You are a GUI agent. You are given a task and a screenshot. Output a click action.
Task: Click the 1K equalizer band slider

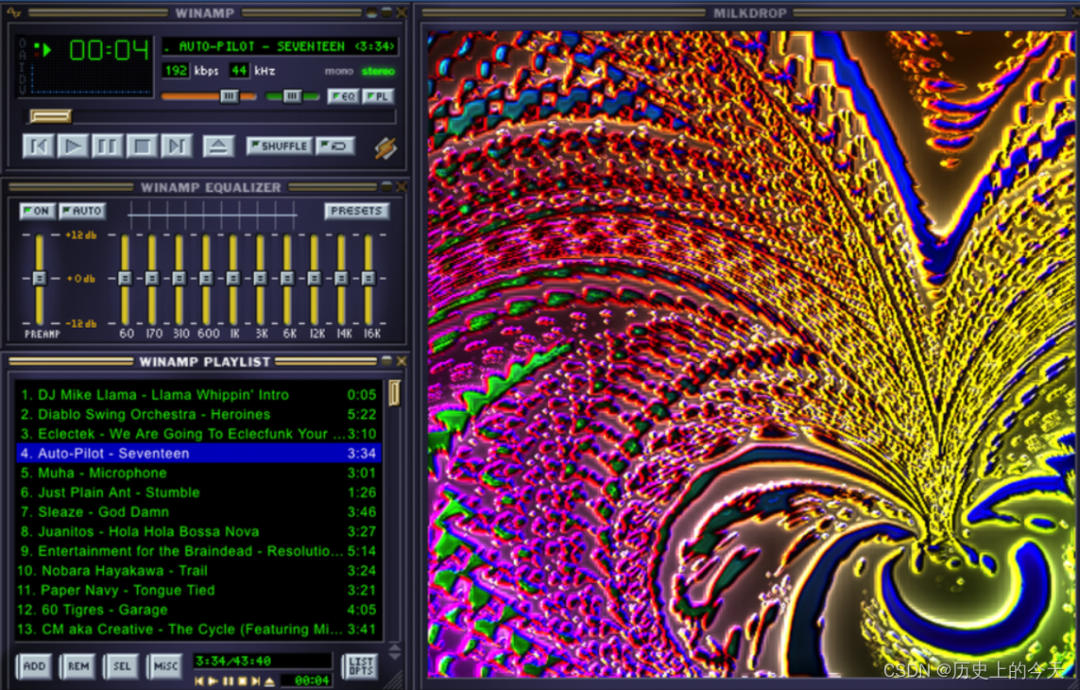(233, 278)
